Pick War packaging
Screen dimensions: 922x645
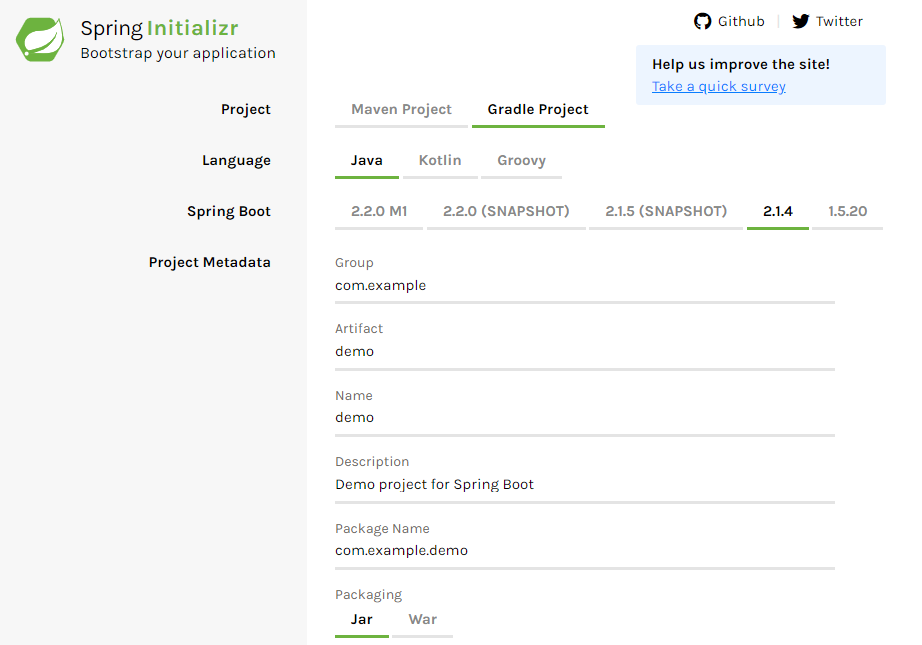click(423, 620)
